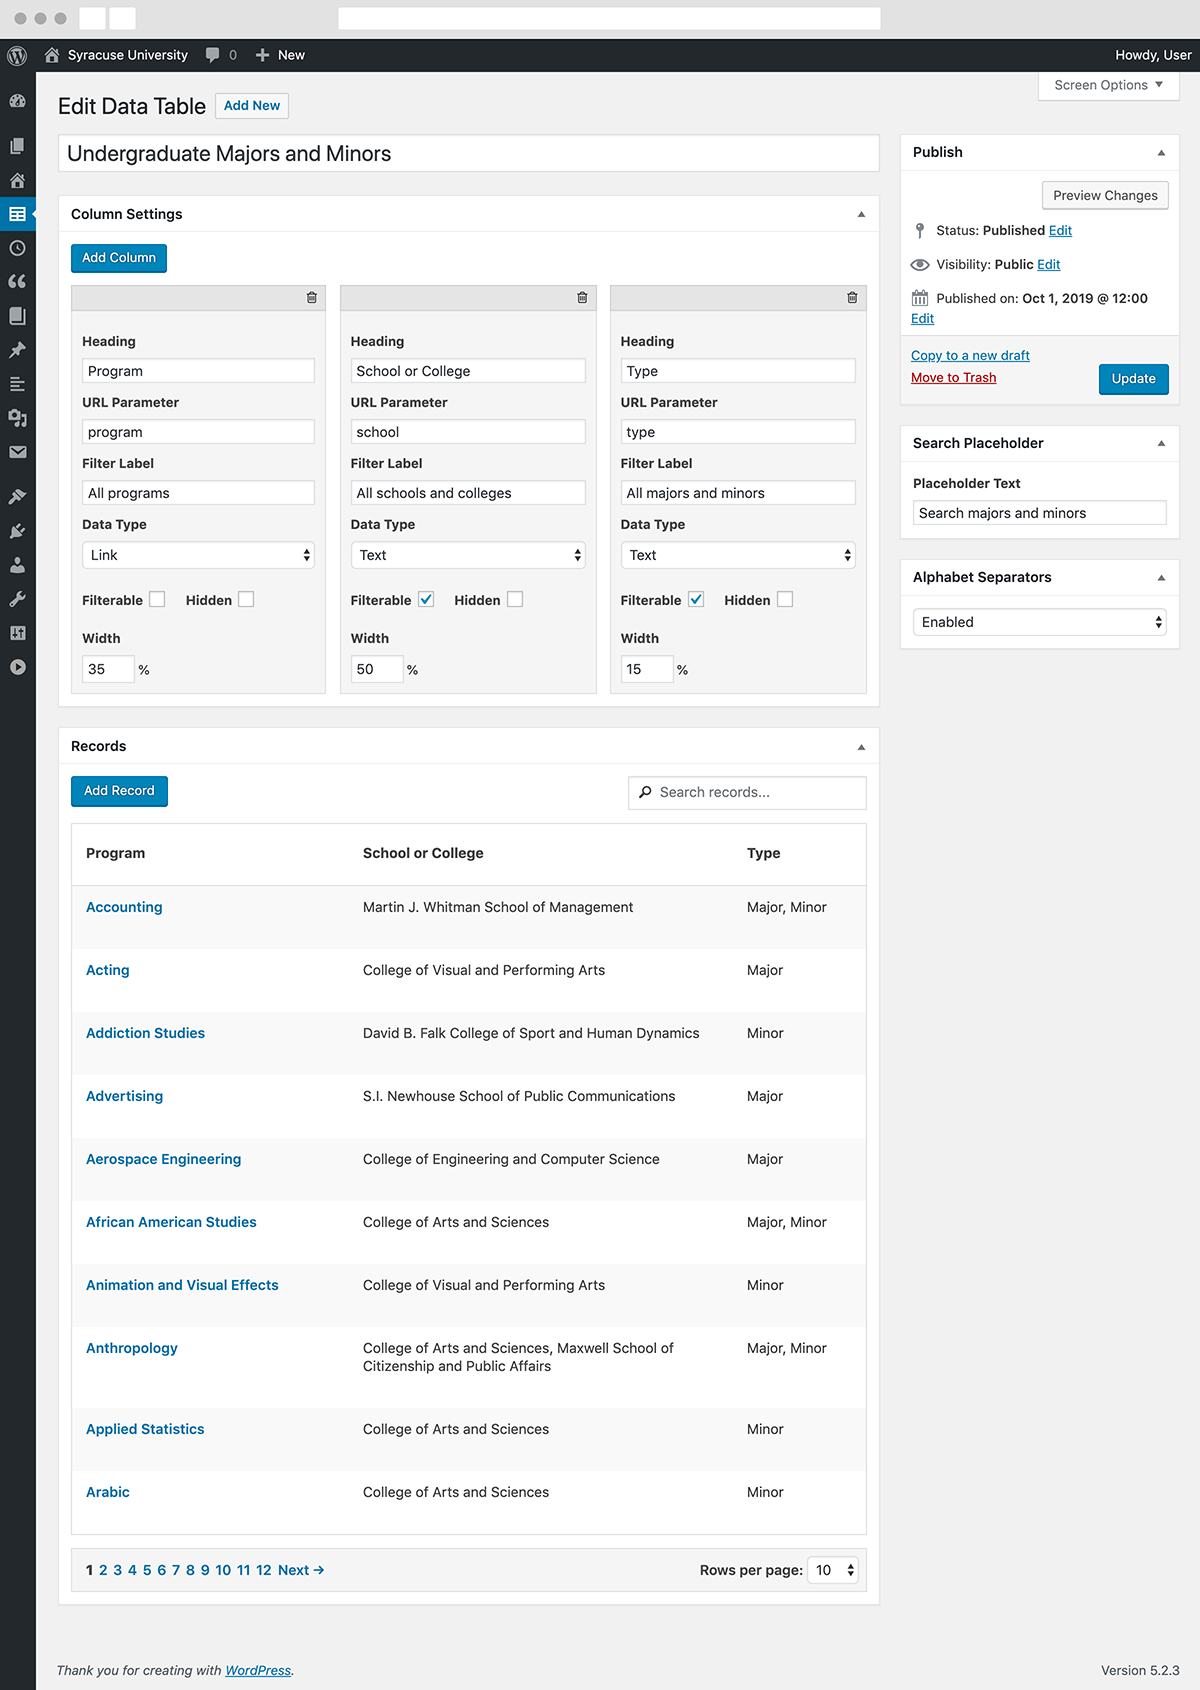Open the stacked Pages icon in the sidebar

click(x=17, y=146)
